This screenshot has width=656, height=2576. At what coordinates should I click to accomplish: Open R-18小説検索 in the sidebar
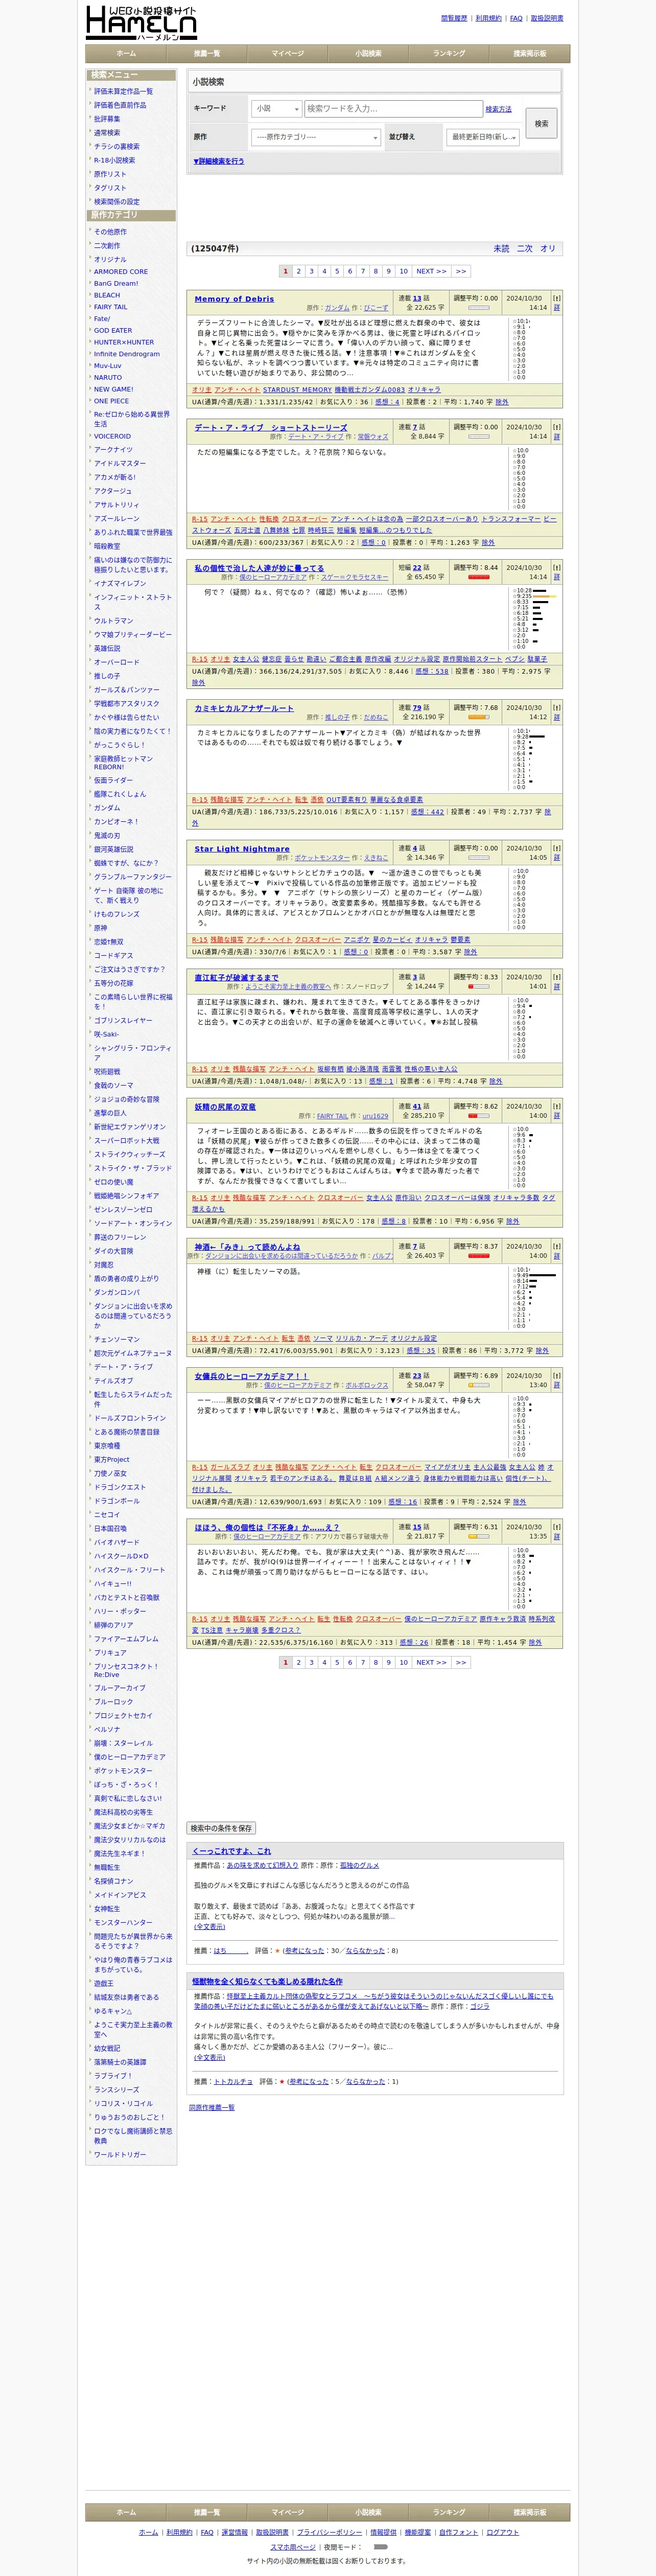tap(114, 160)
